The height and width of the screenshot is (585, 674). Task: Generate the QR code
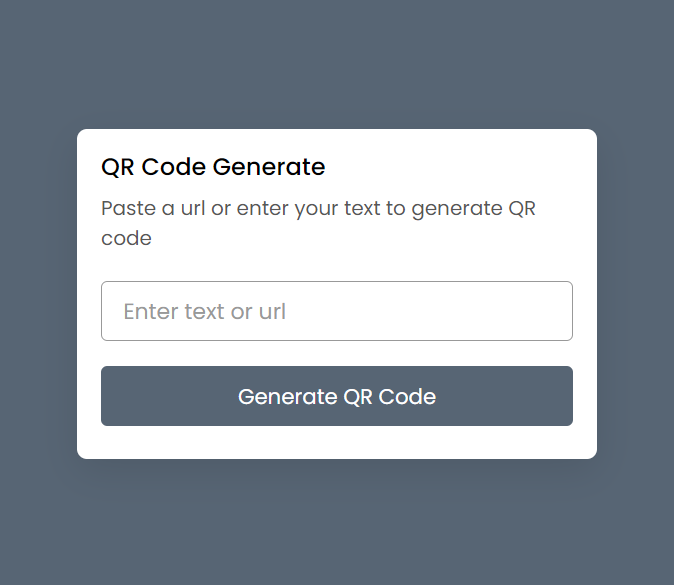336,396
